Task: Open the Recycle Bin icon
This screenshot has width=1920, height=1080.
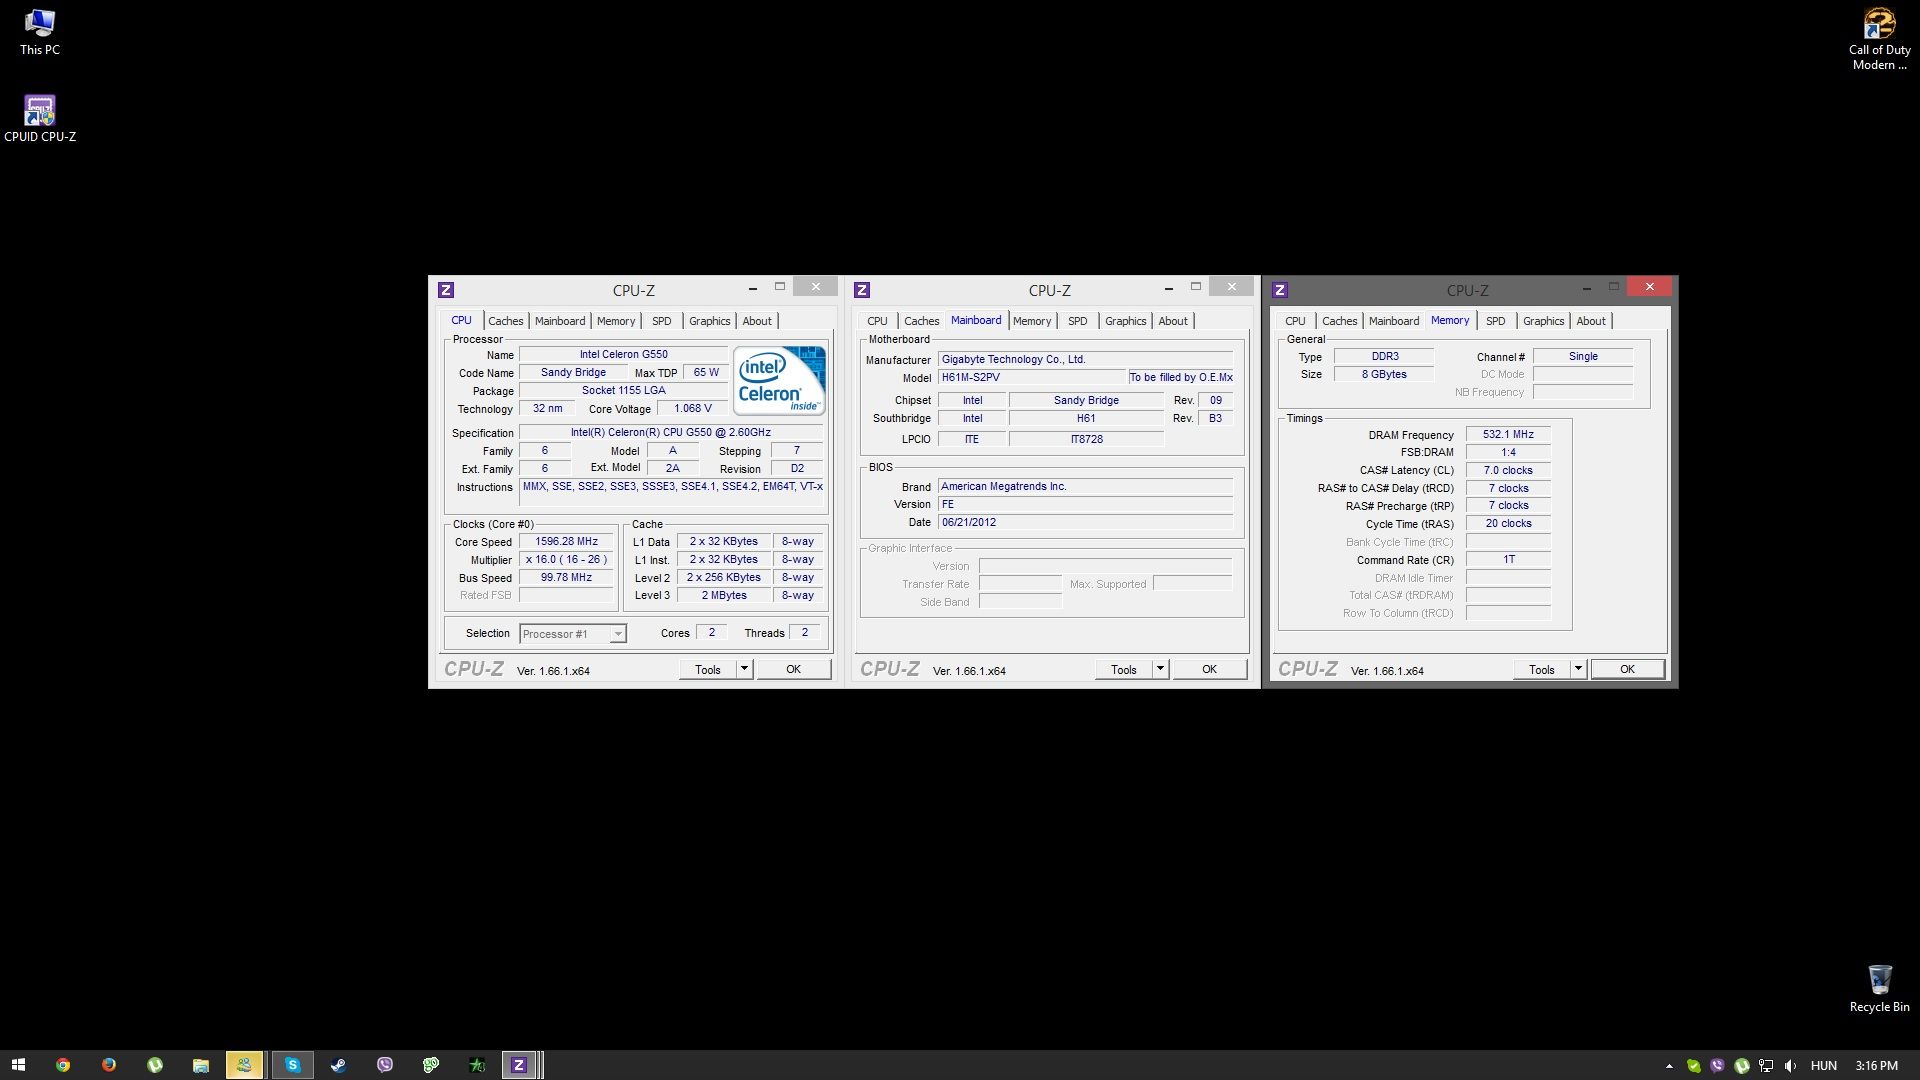Action: pyautogui.click(x=1879, y=980)
